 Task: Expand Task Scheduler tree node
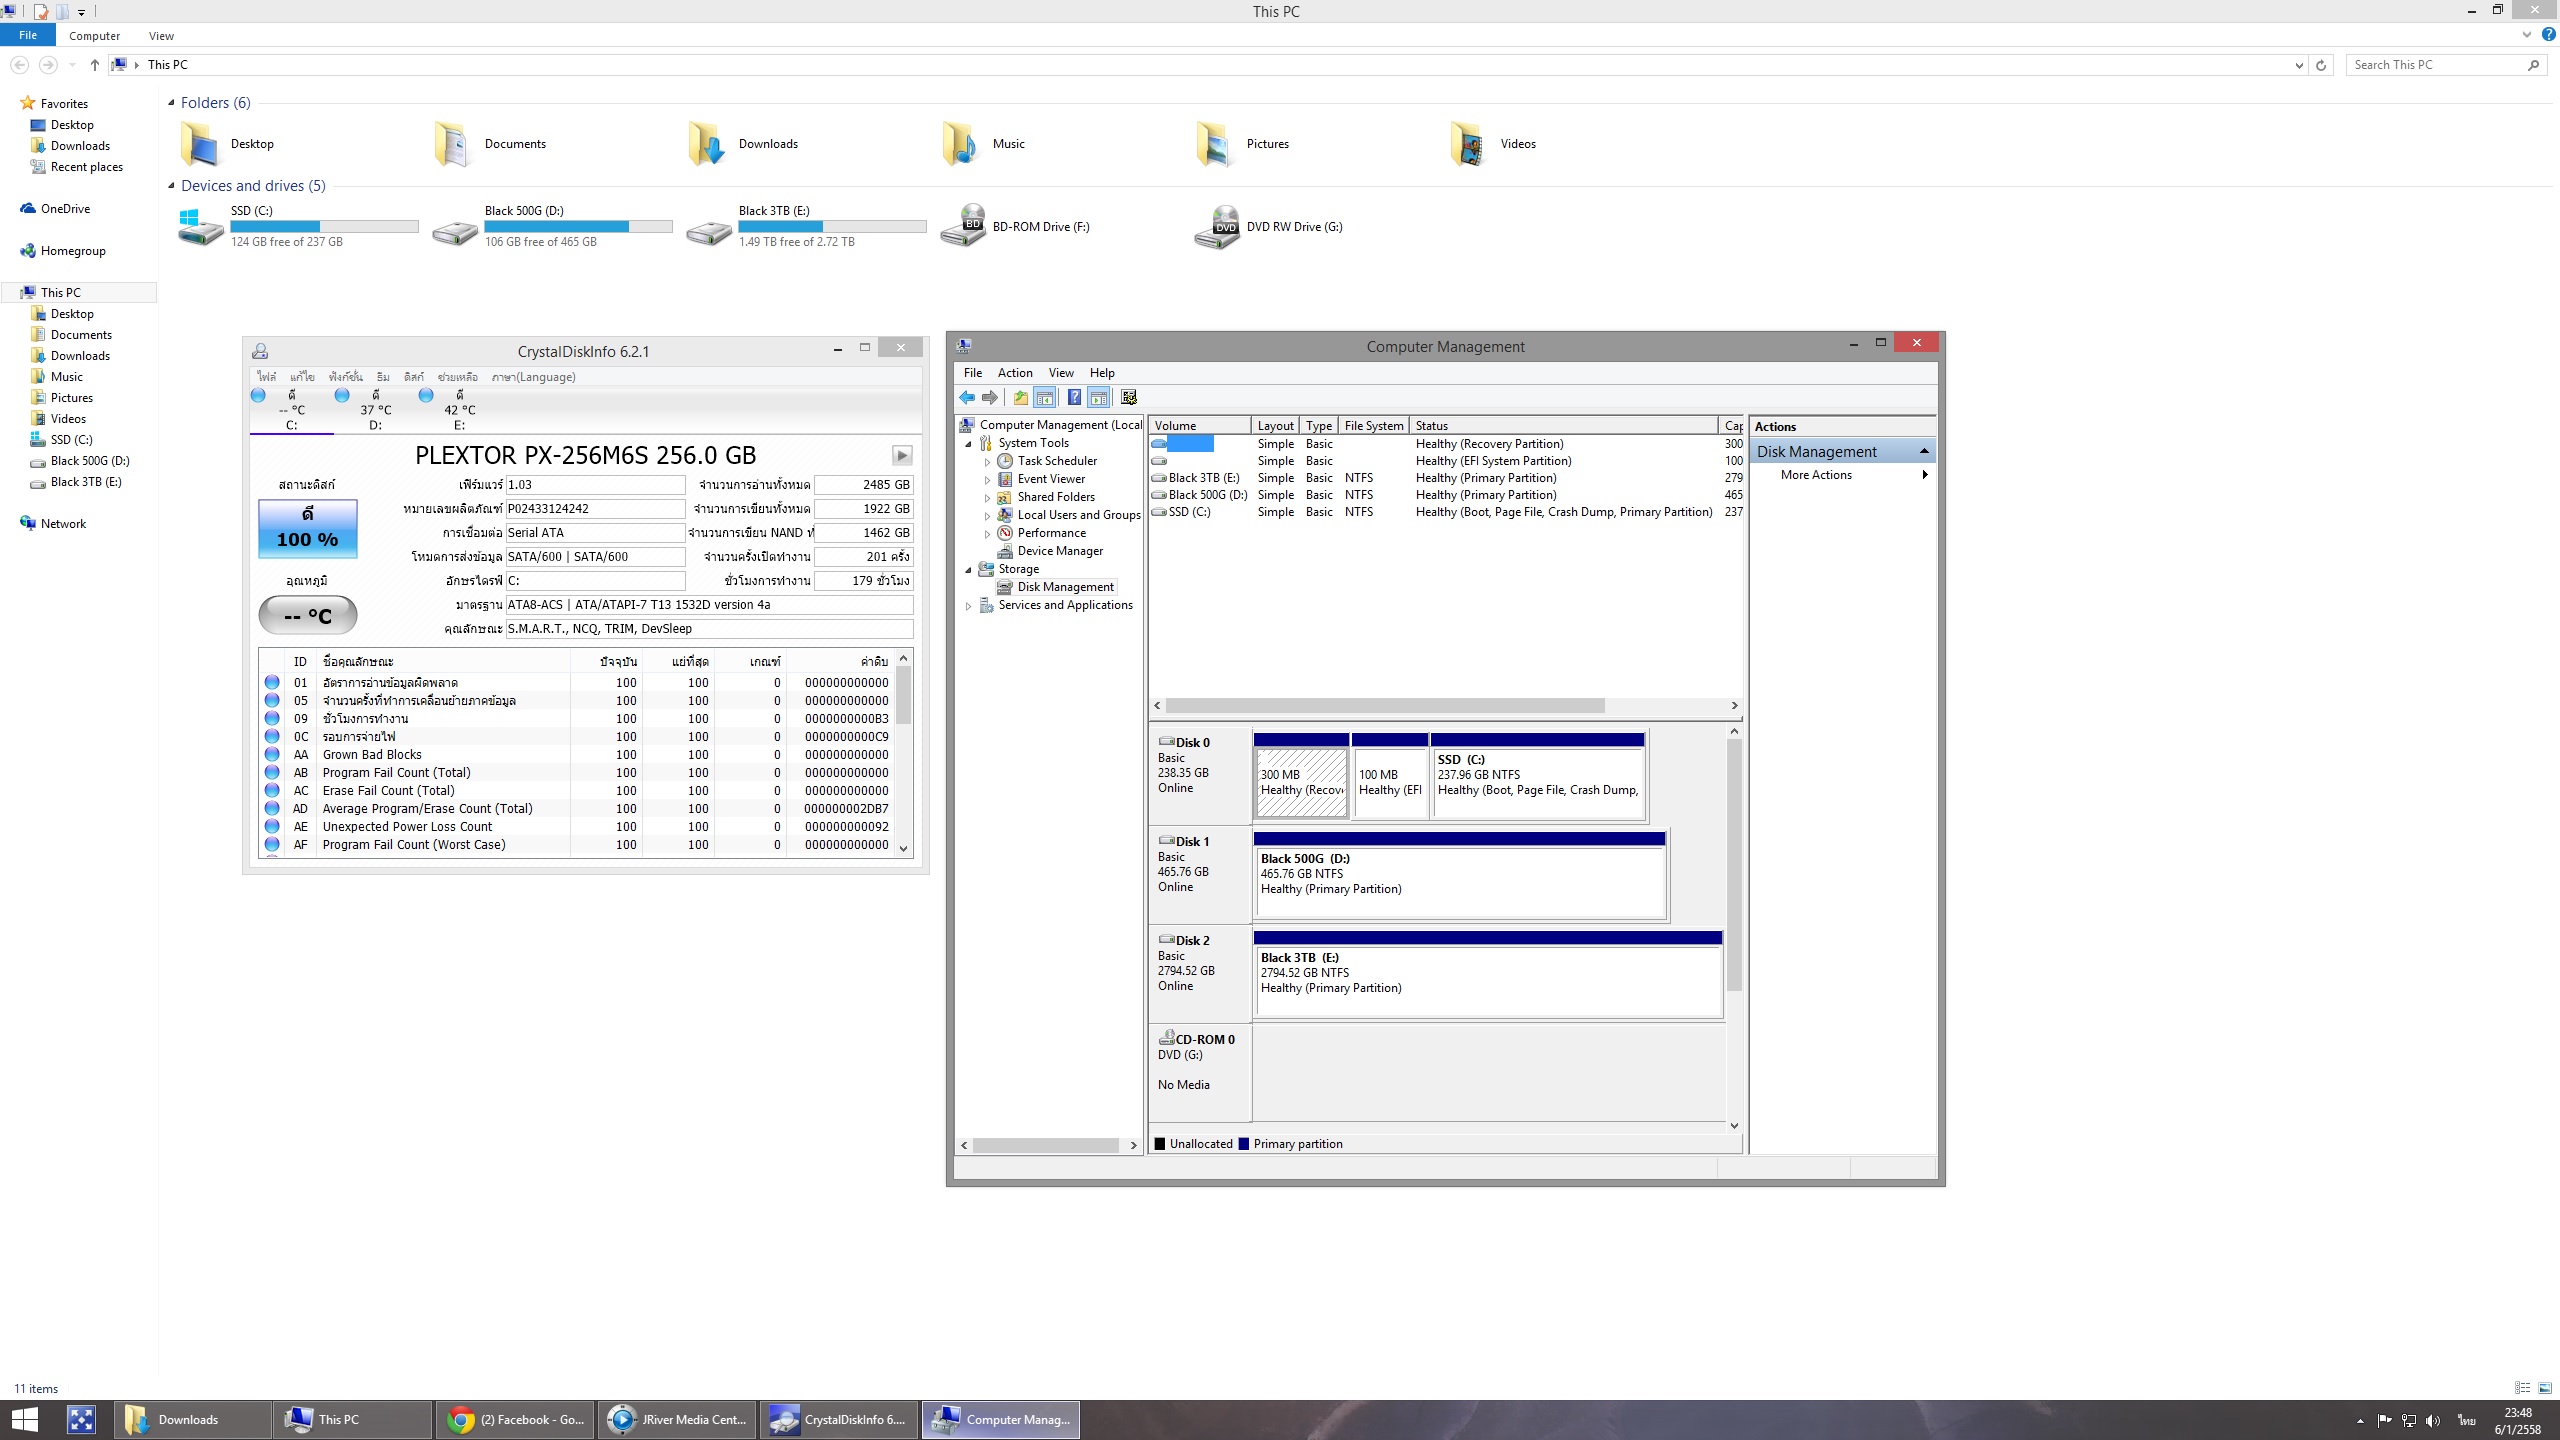pos(987,462)
